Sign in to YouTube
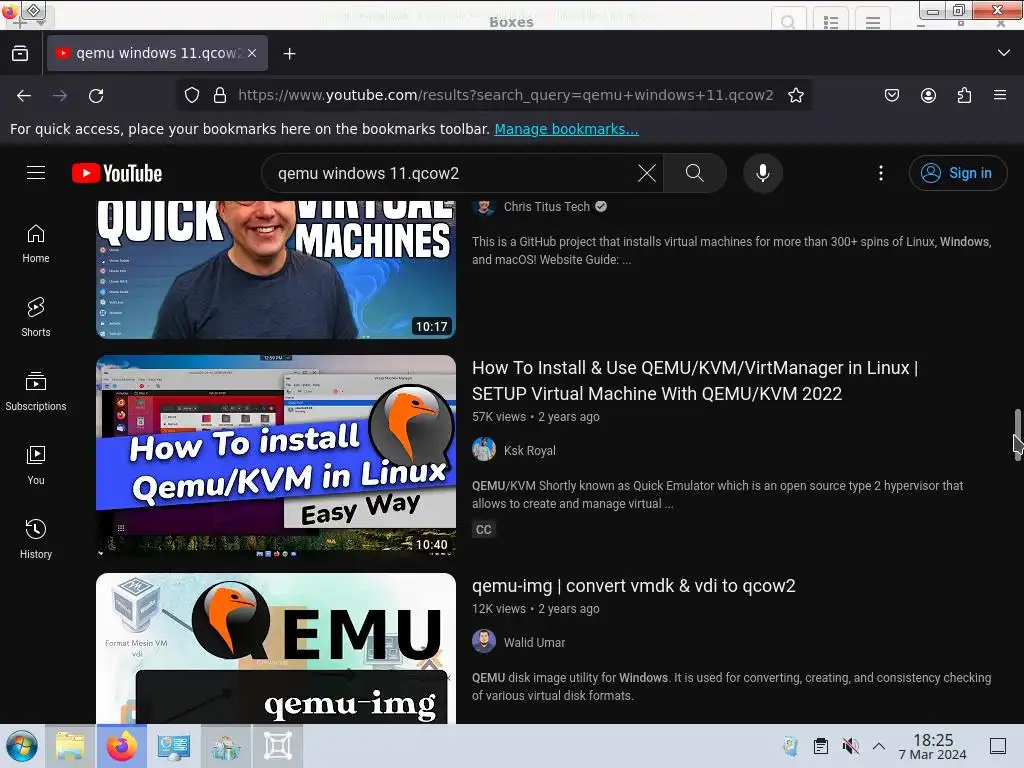Image resolution: width=1024 pixels, height=768 pixels. [957, 173]
